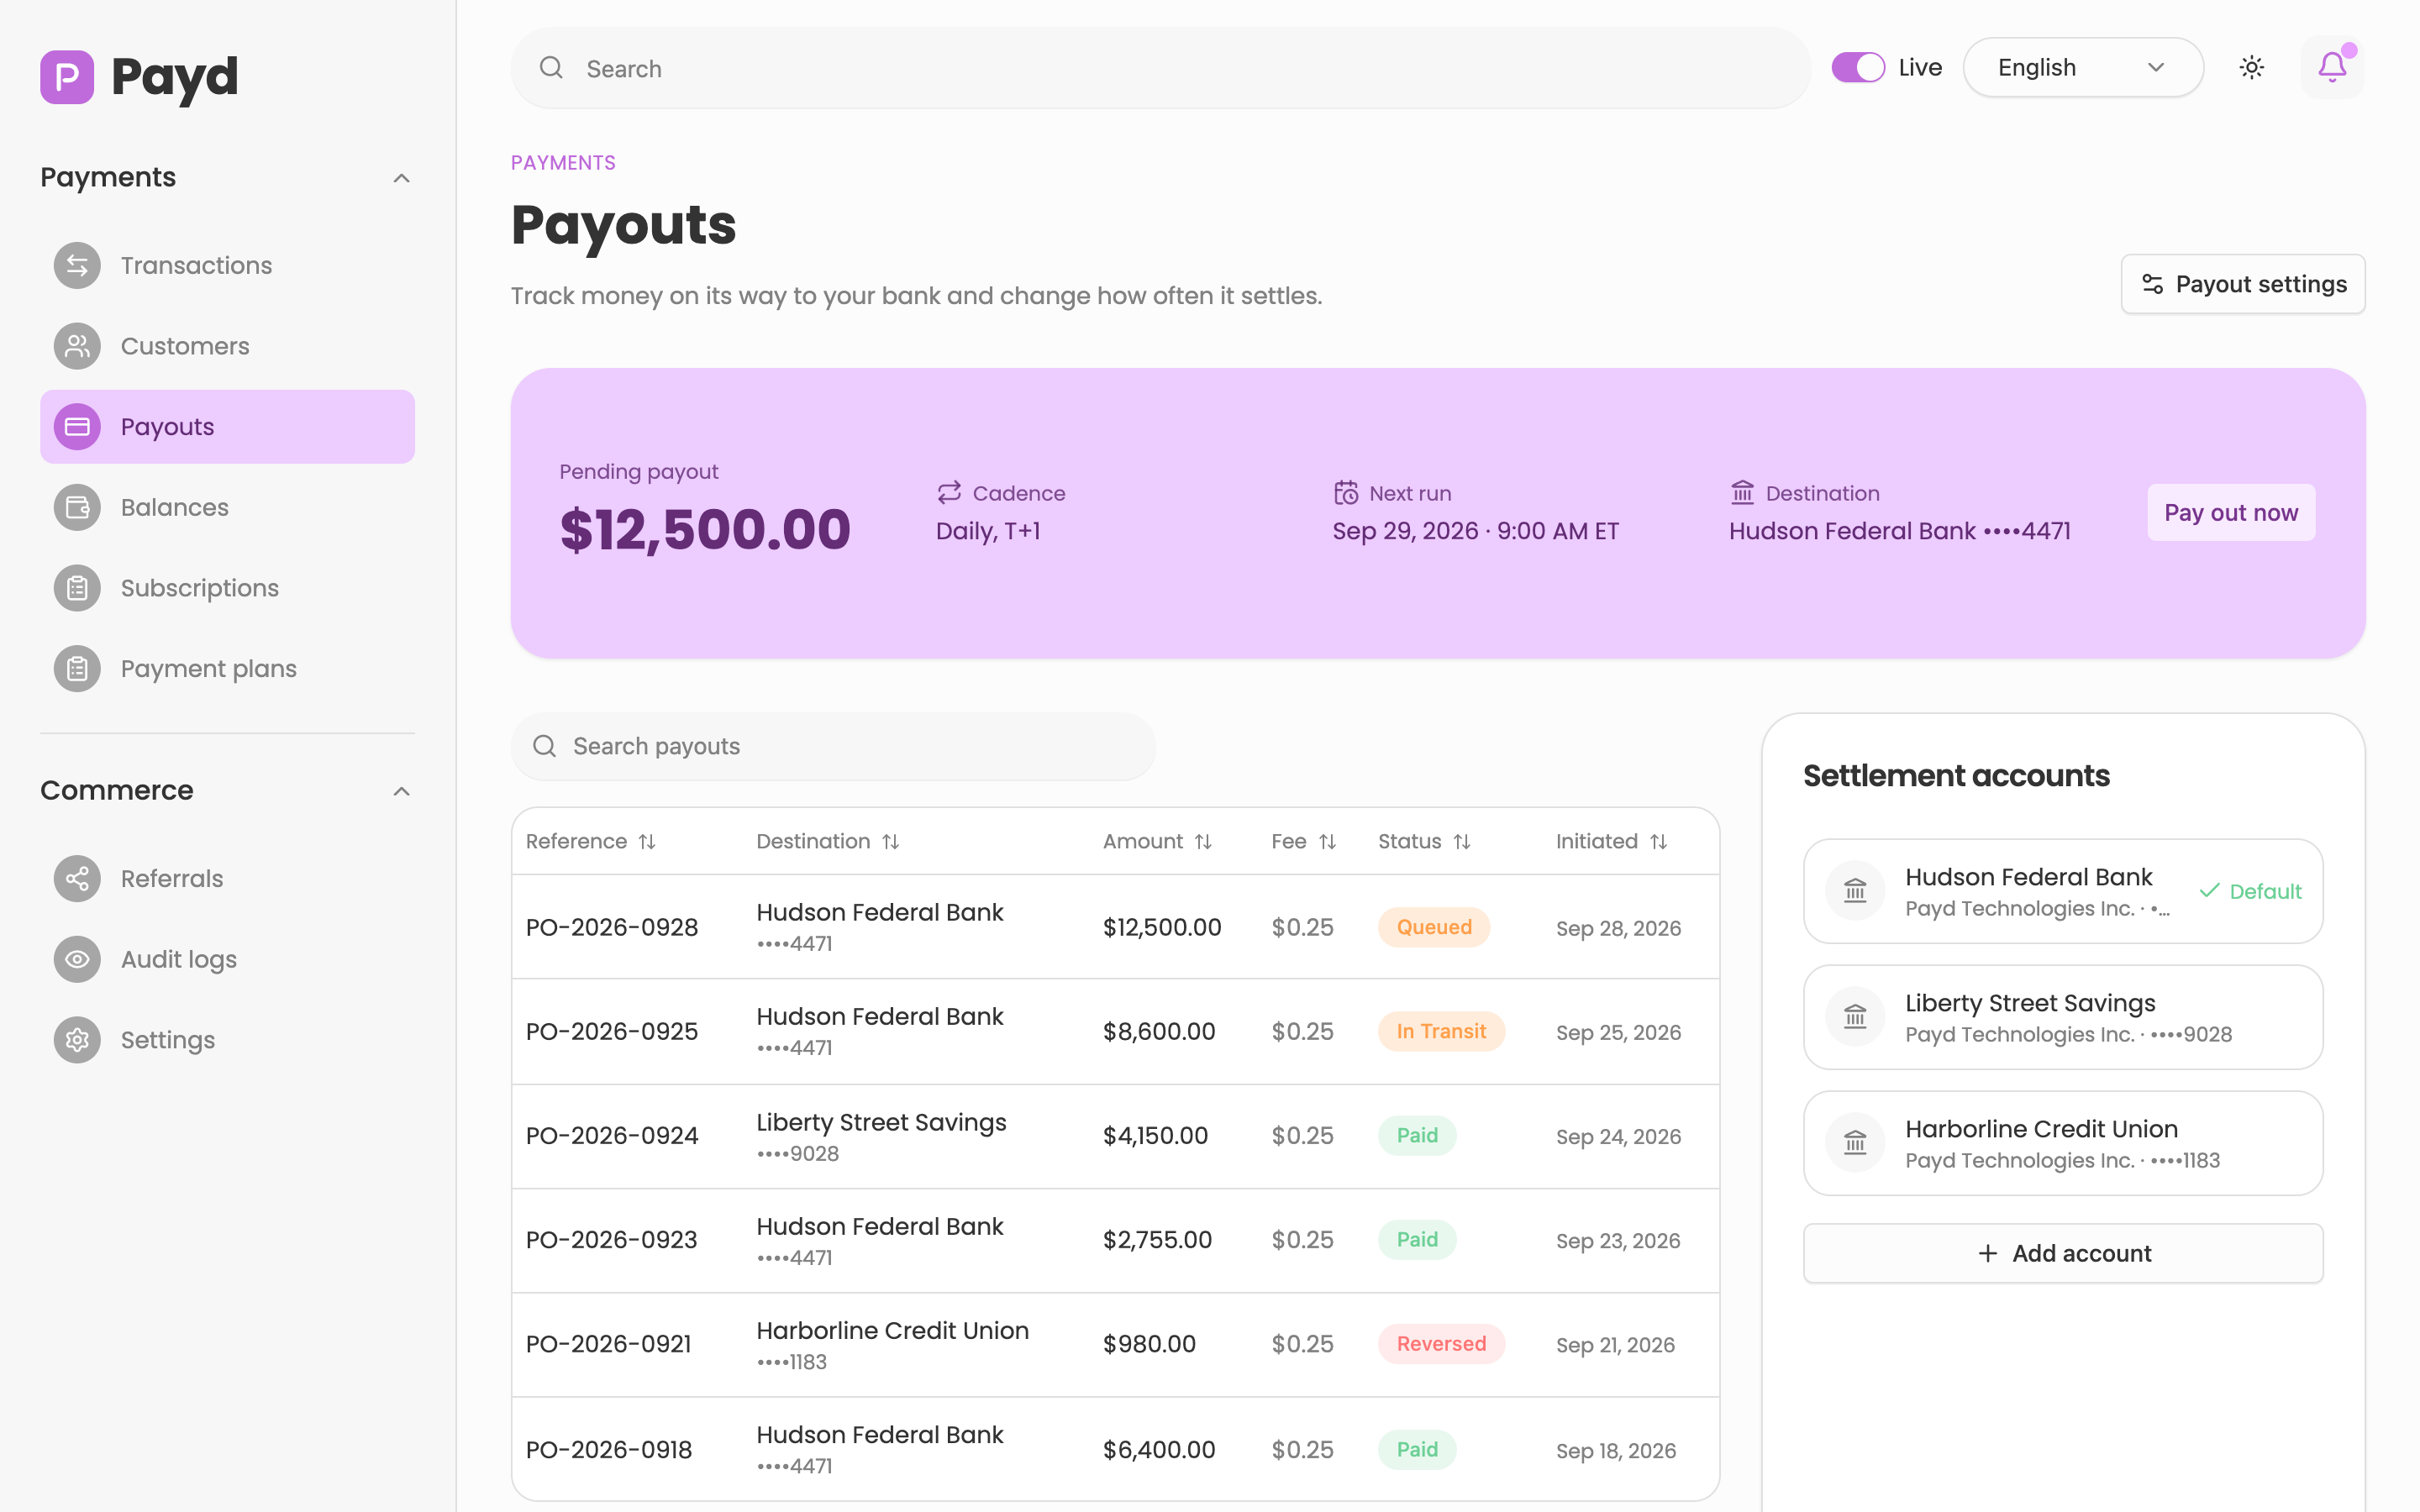Open notifications bell icon
Viewport: 2420px width, 1512px height.
point(2331,67)
